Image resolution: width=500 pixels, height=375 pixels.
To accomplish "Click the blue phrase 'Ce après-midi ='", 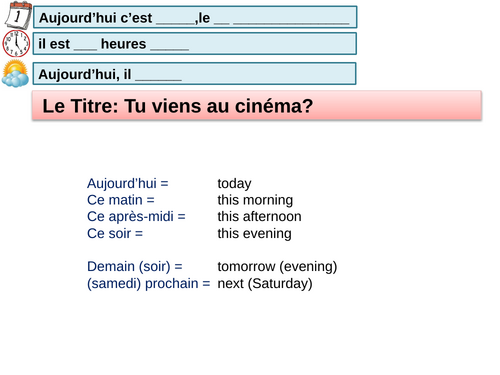I will [136, 217].
